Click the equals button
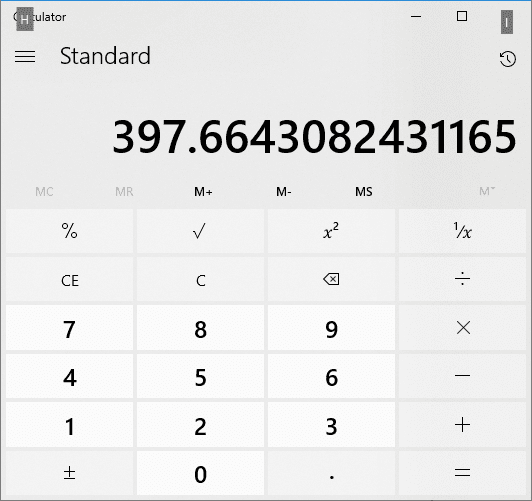The width and height of the screenshot is (532, 501). click(462, 473)
